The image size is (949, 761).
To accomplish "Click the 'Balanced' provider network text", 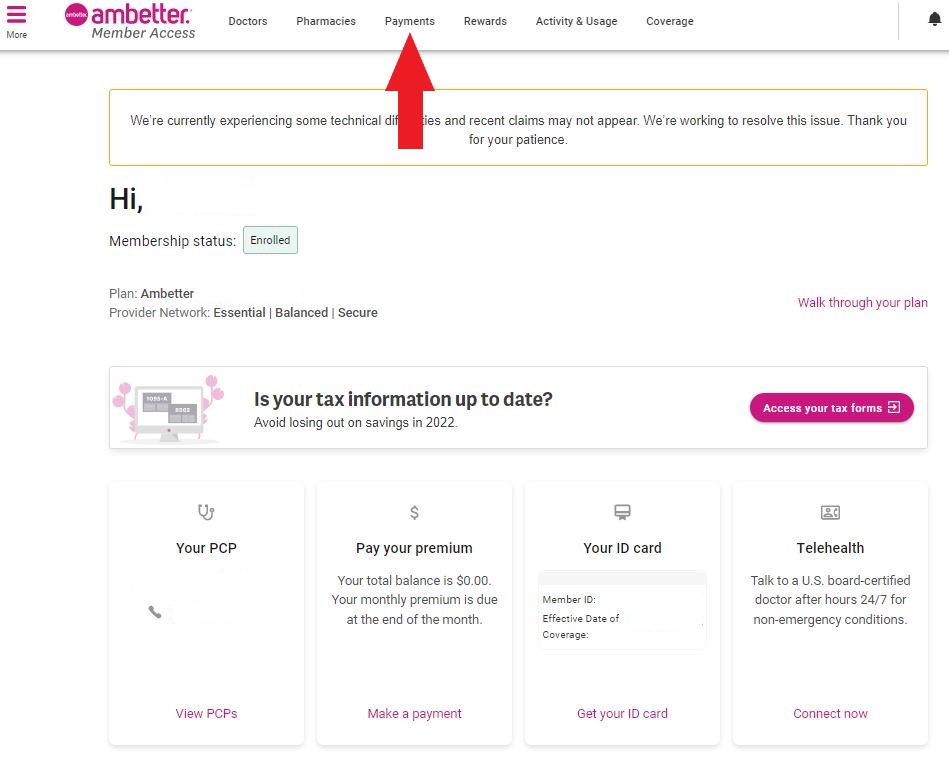I will [x=301, y=313].
